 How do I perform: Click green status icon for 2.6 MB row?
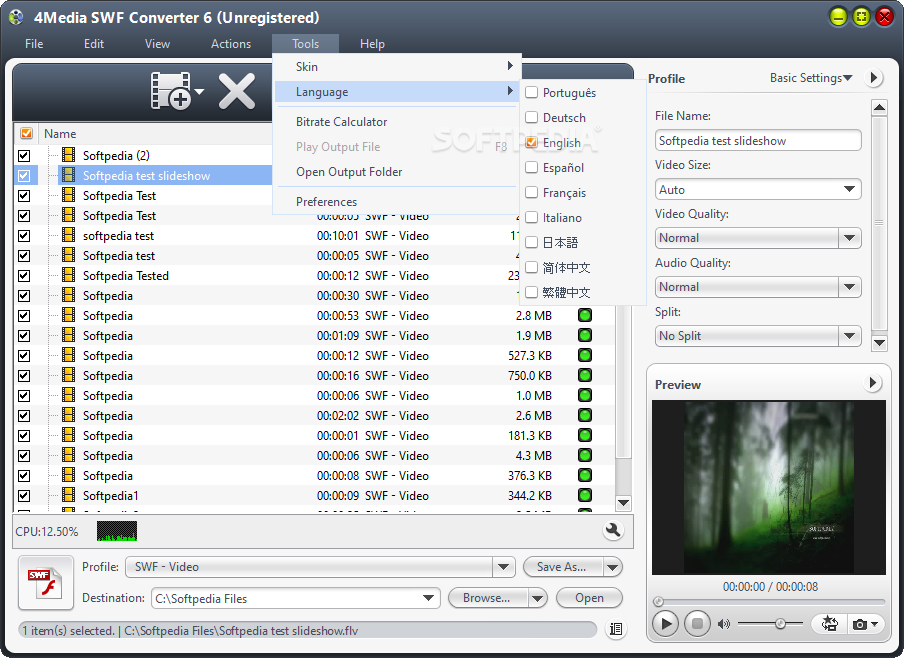tap(585, 415)
